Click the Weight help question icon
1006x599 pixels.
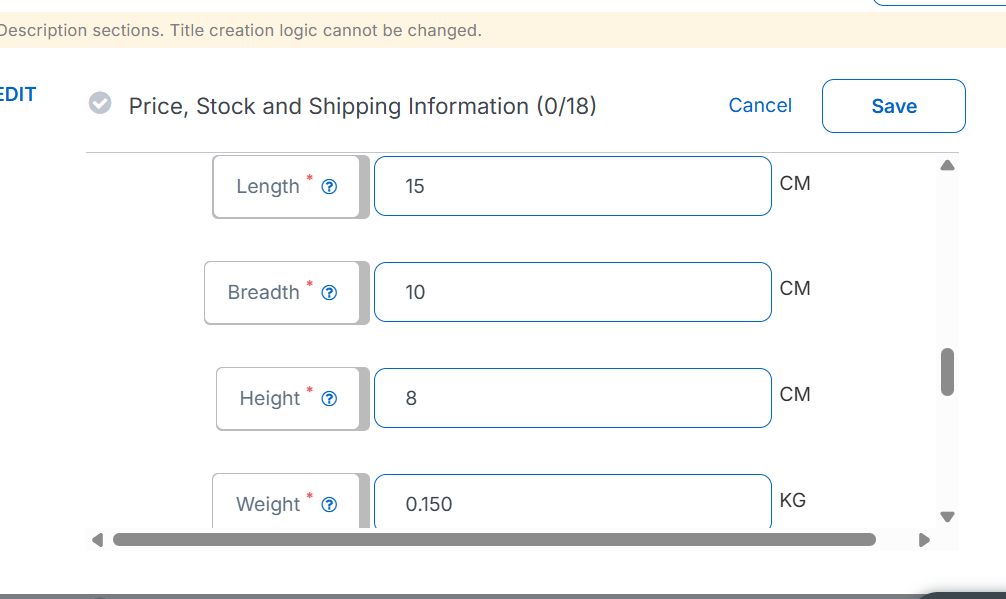tap(329, 505)
